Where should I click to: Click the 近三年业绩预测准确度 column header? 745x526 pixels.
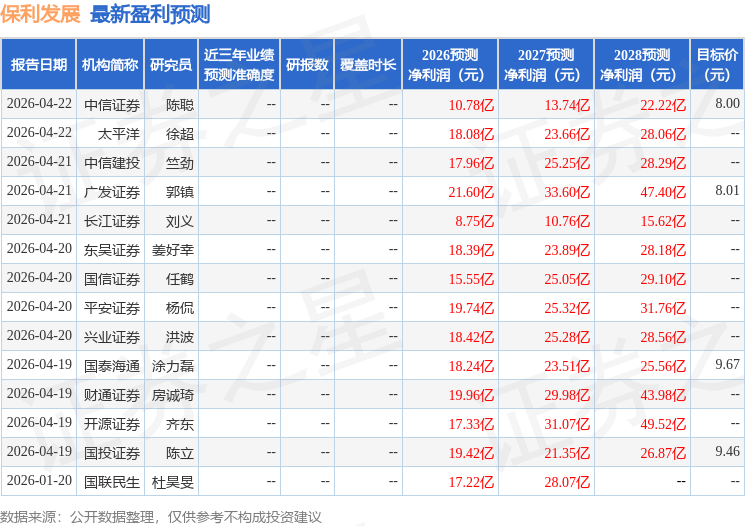pos(239,65)
